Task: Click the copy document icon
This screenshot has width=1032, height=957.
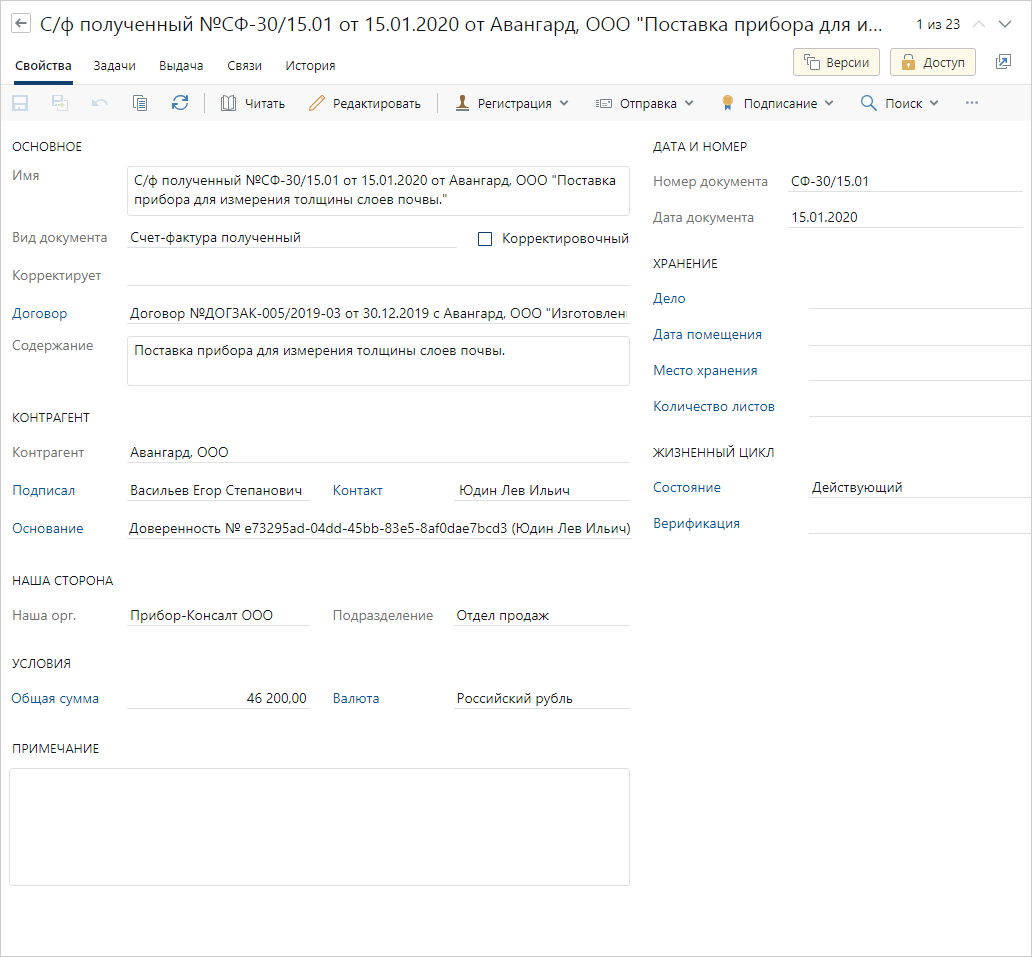Action: [x=140, y=103]
